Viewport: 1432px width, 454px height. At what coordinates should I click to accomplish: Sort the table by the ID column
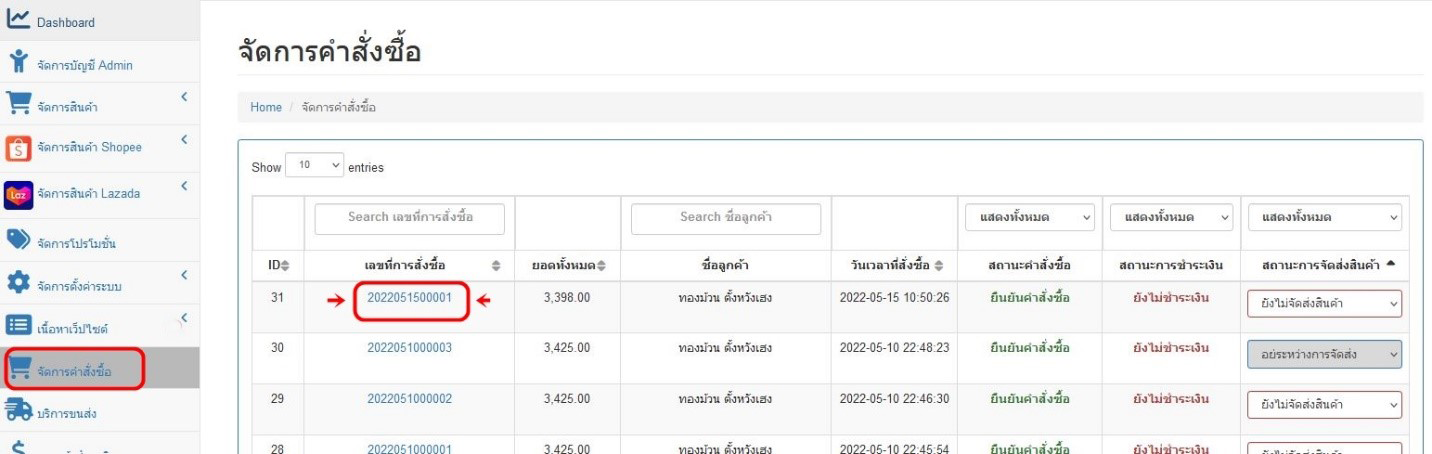click(x=279, y=265)
